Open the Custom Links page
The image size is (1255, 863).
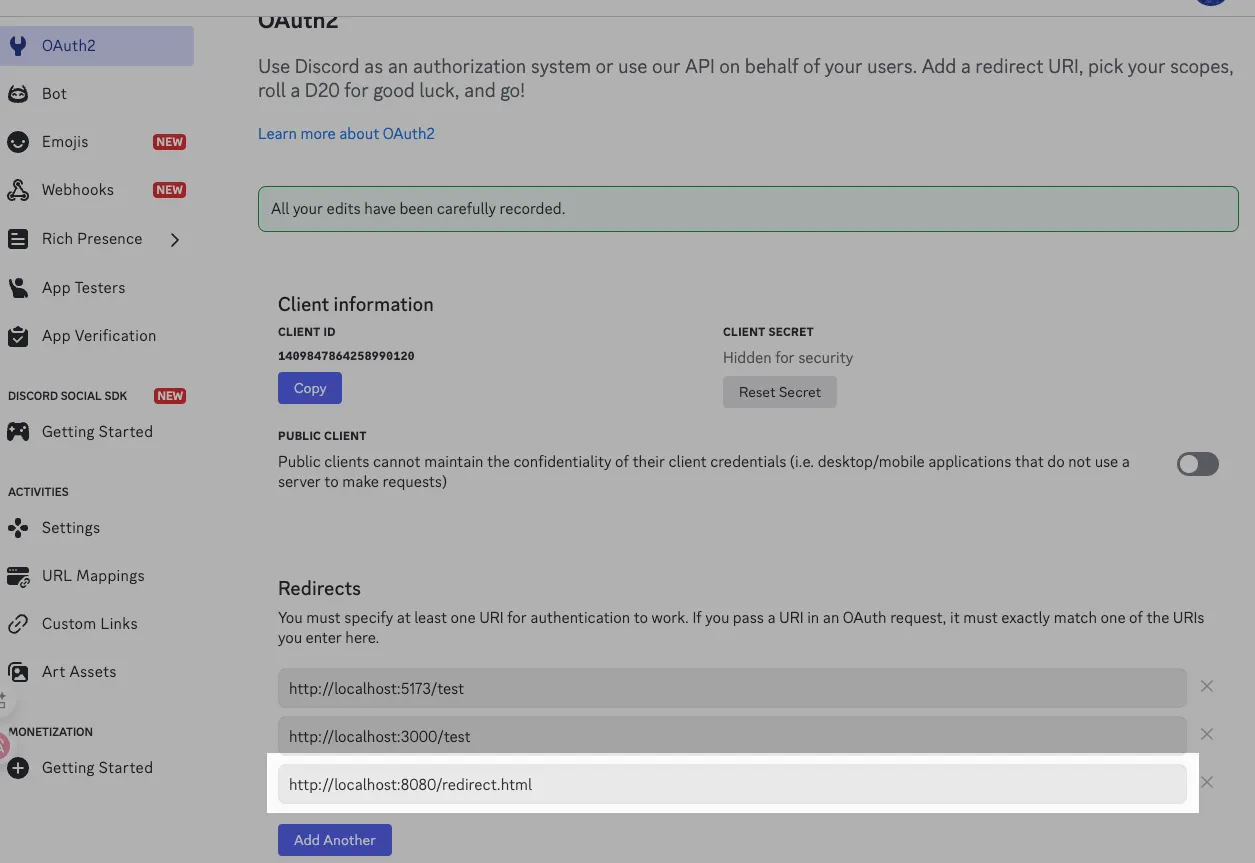tap(89, 624)
